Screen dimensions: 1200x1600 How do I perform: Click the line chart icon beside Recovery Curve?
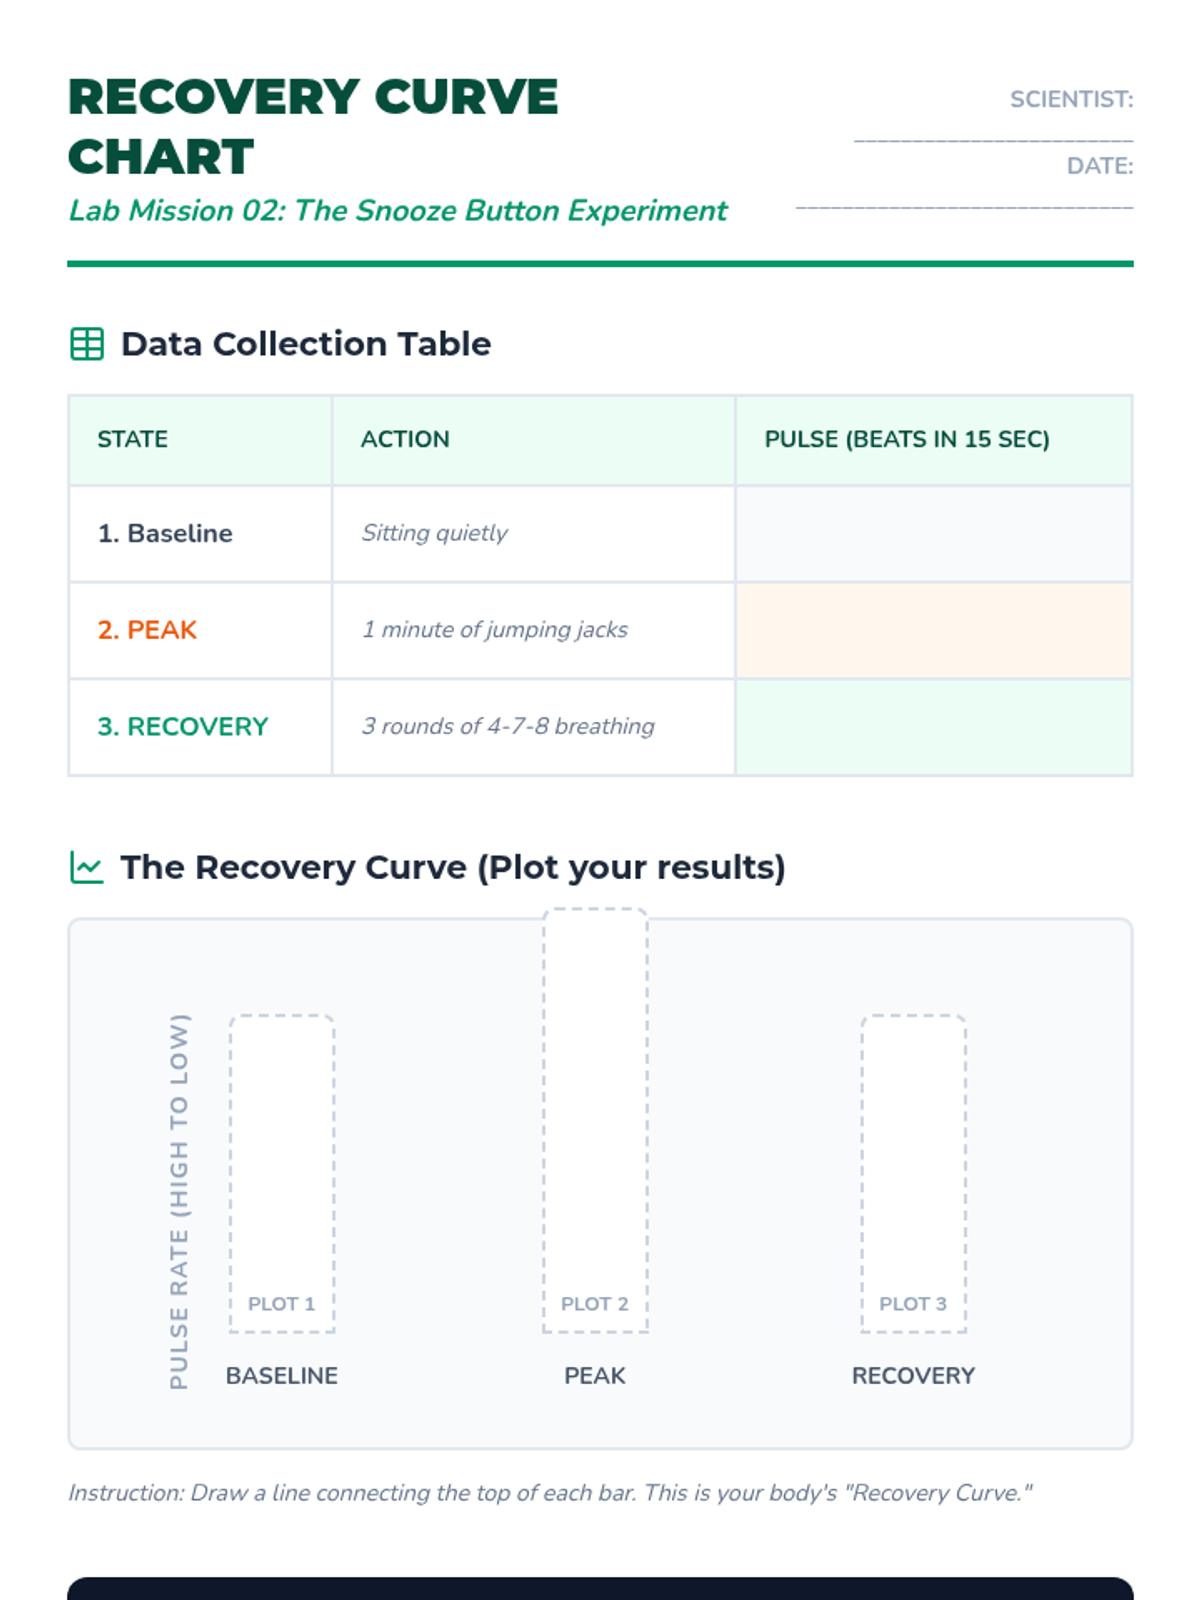point(87,867)
